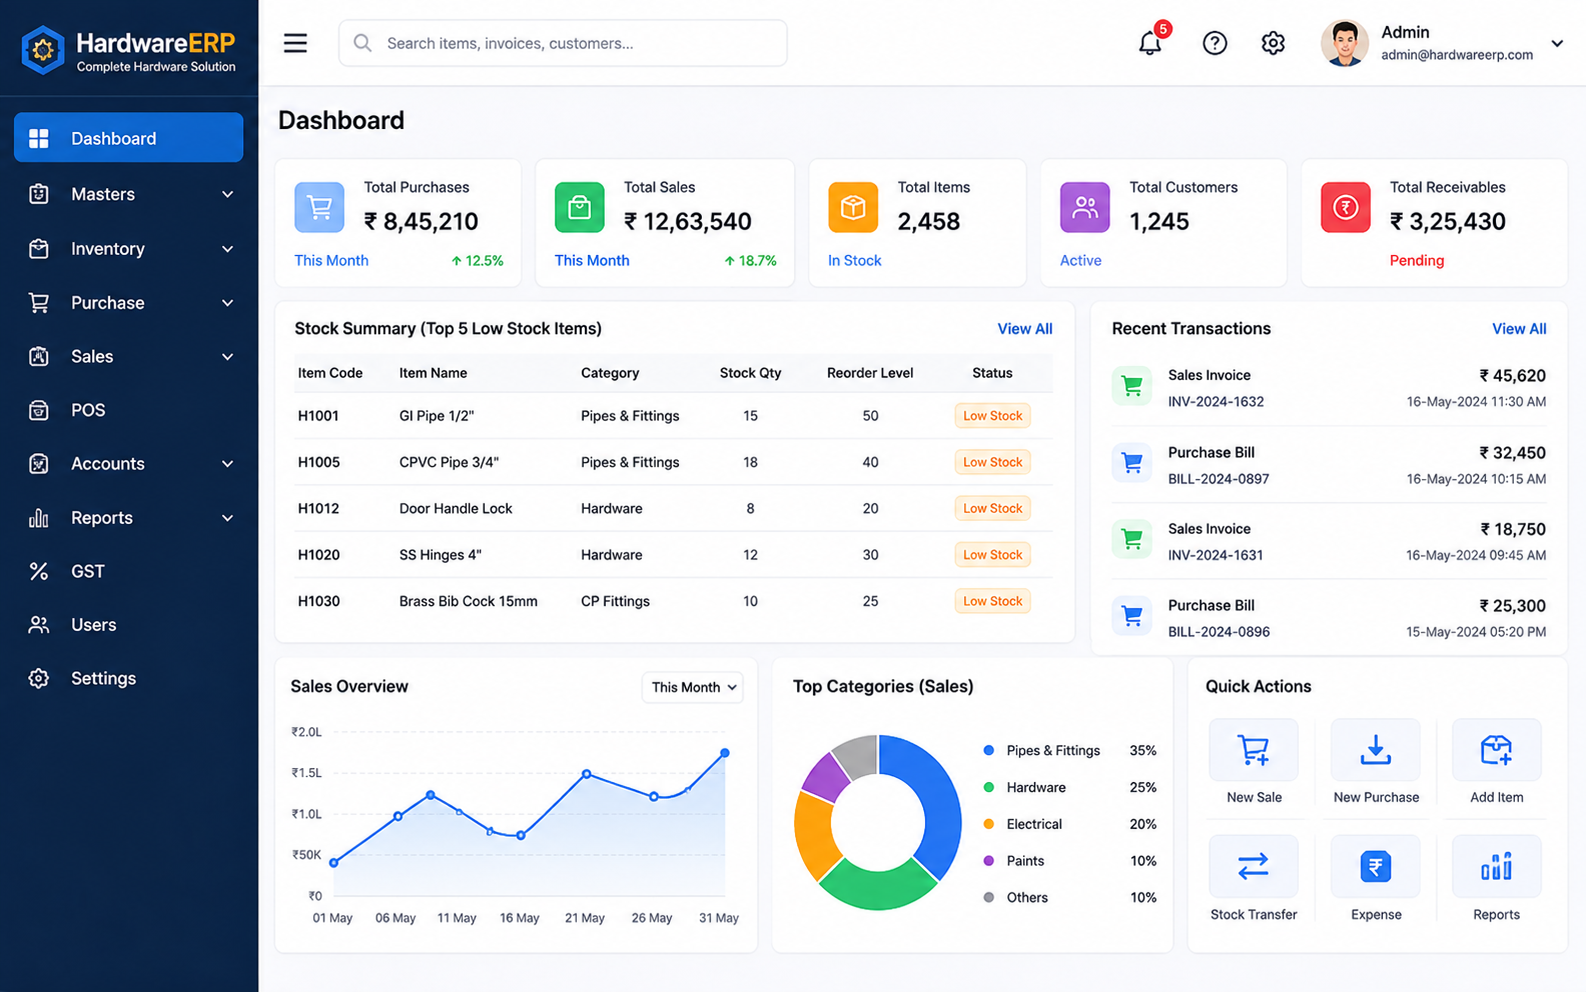This screenshot has height=992, width=1586.
Task: Click the Total Sales bag icon
Action: (x=580, y=207)
